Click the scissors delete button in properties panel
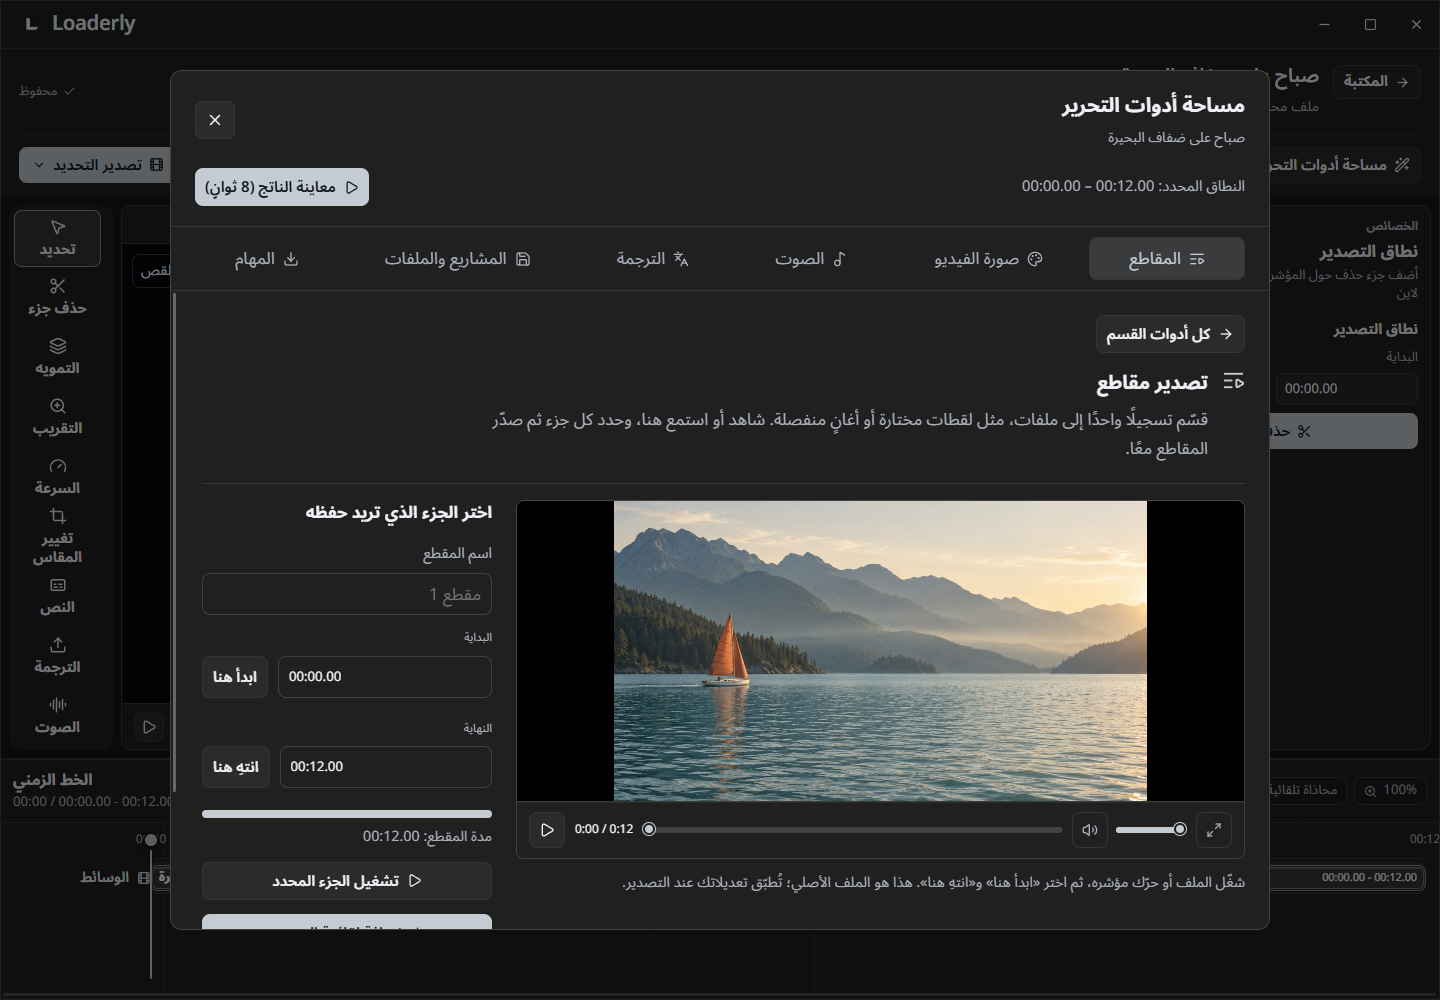Screen dimensions: 1440x1000 pyautogui.click(x=1344, y=431)
